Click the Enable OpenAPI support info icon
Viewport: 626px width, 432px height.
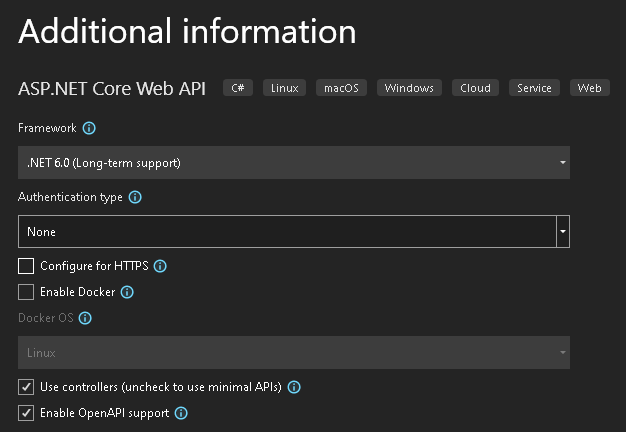[182, 412]
